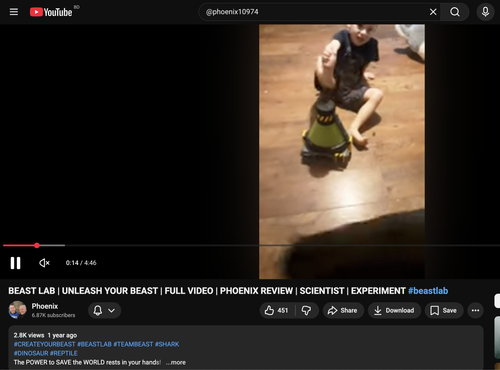This screenshot has height=370, width=500.
Task: Open Phoenix channel avatar
Action: click(17, 310)
